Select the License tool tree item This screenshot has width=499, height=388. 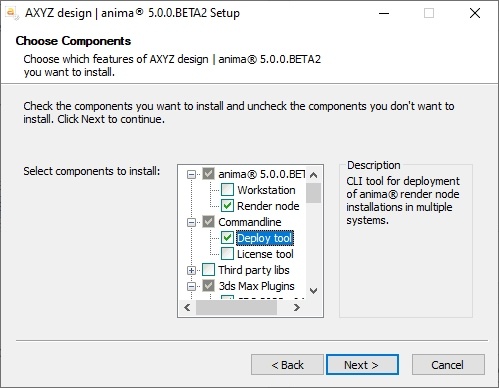tap(265, 254)
